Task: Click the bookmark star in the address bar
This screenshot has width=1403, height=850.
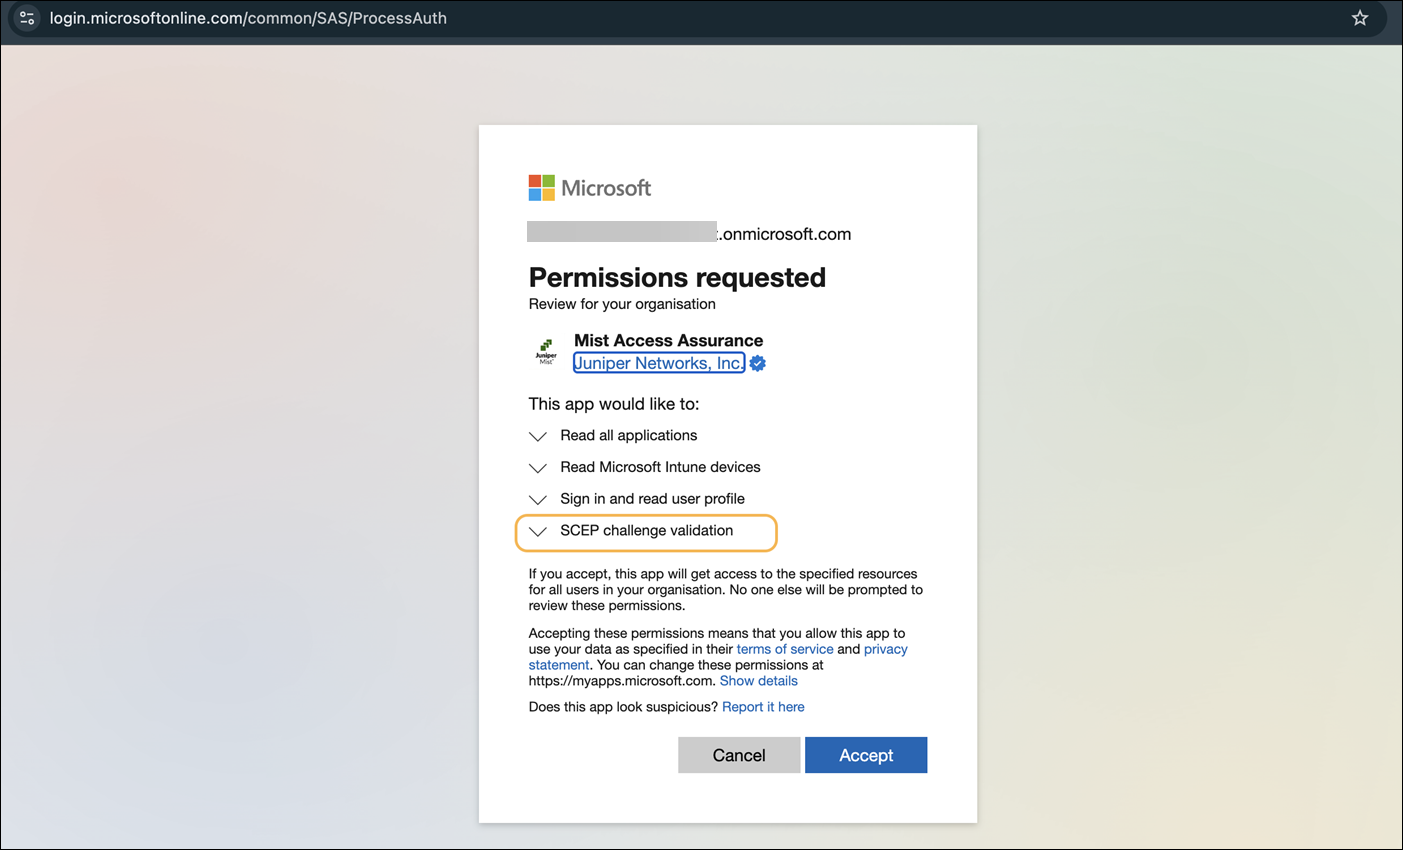Action: [x=1359, y=17]
